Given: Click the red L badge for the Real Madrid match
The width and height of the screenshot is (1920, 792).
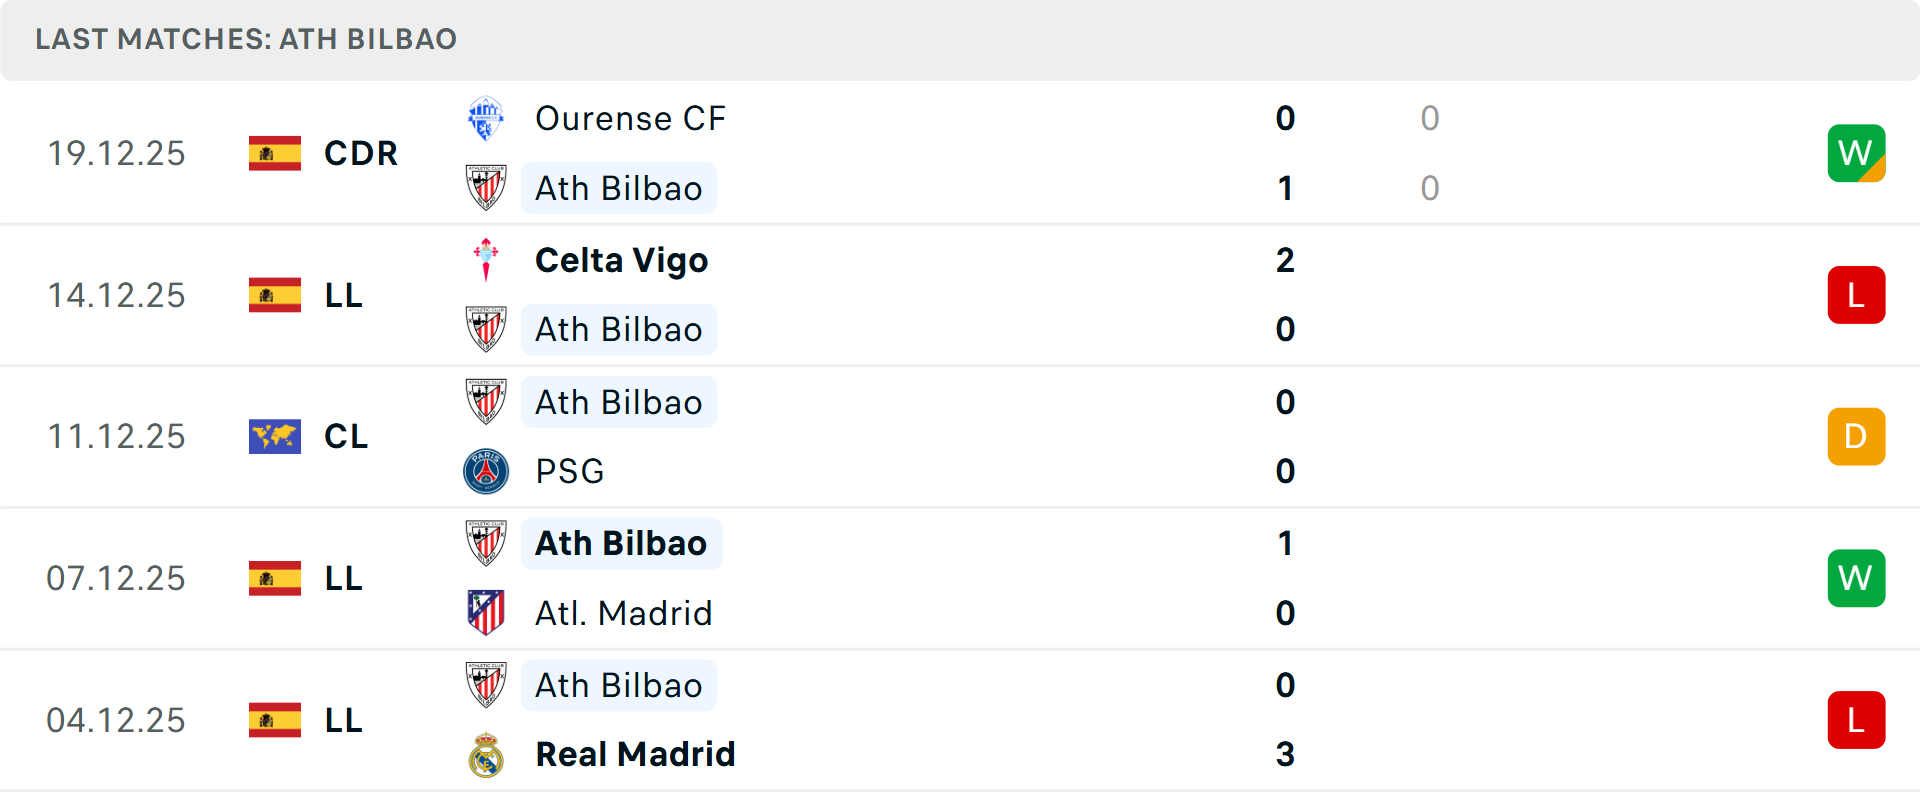Looking at the screenshot, I should click(1856, 720).
